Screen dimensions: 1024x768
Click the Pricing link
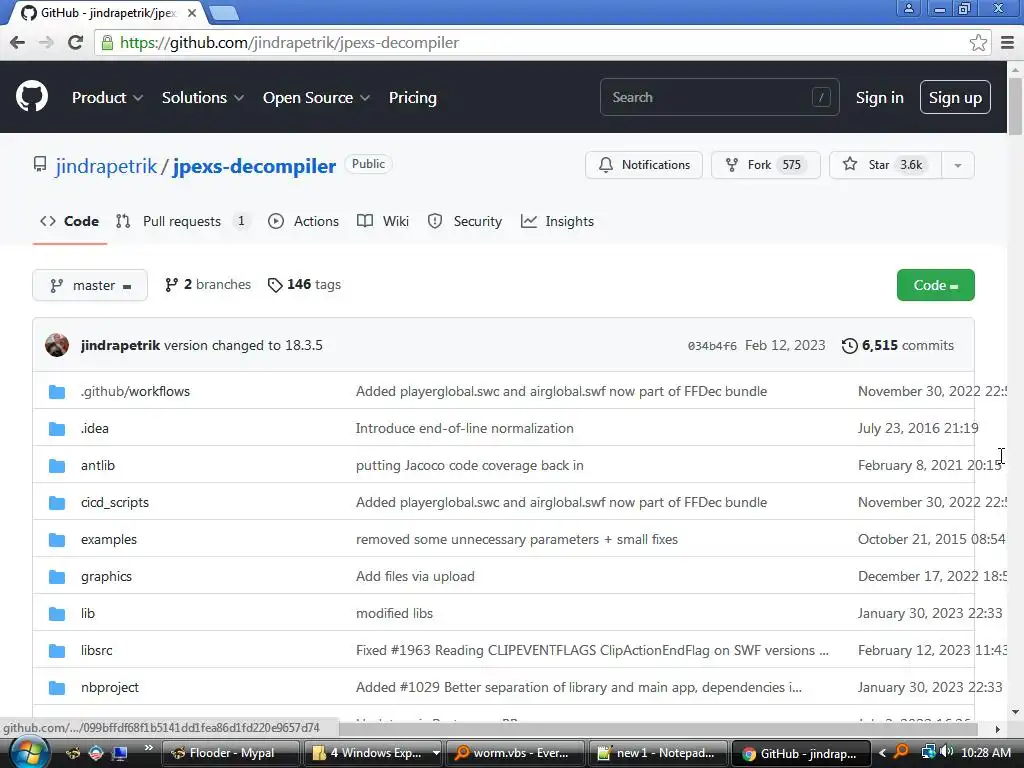(413, 97)
